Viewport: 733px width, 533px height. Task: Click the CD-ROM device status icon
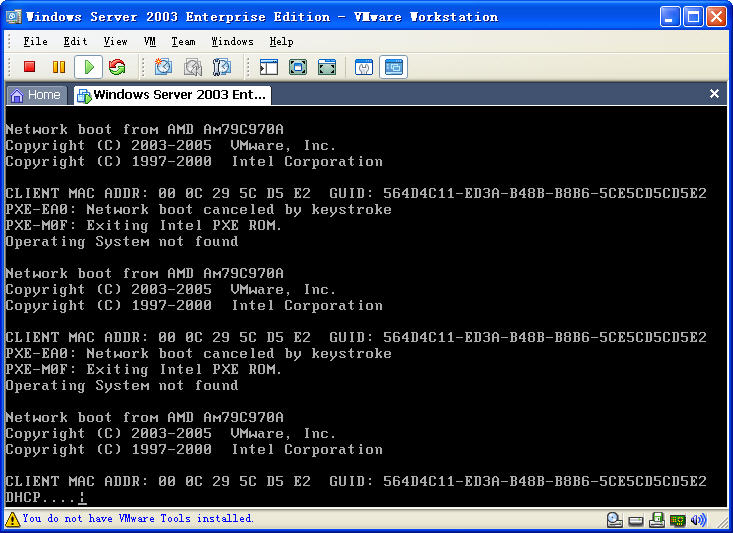coord(614,519)
